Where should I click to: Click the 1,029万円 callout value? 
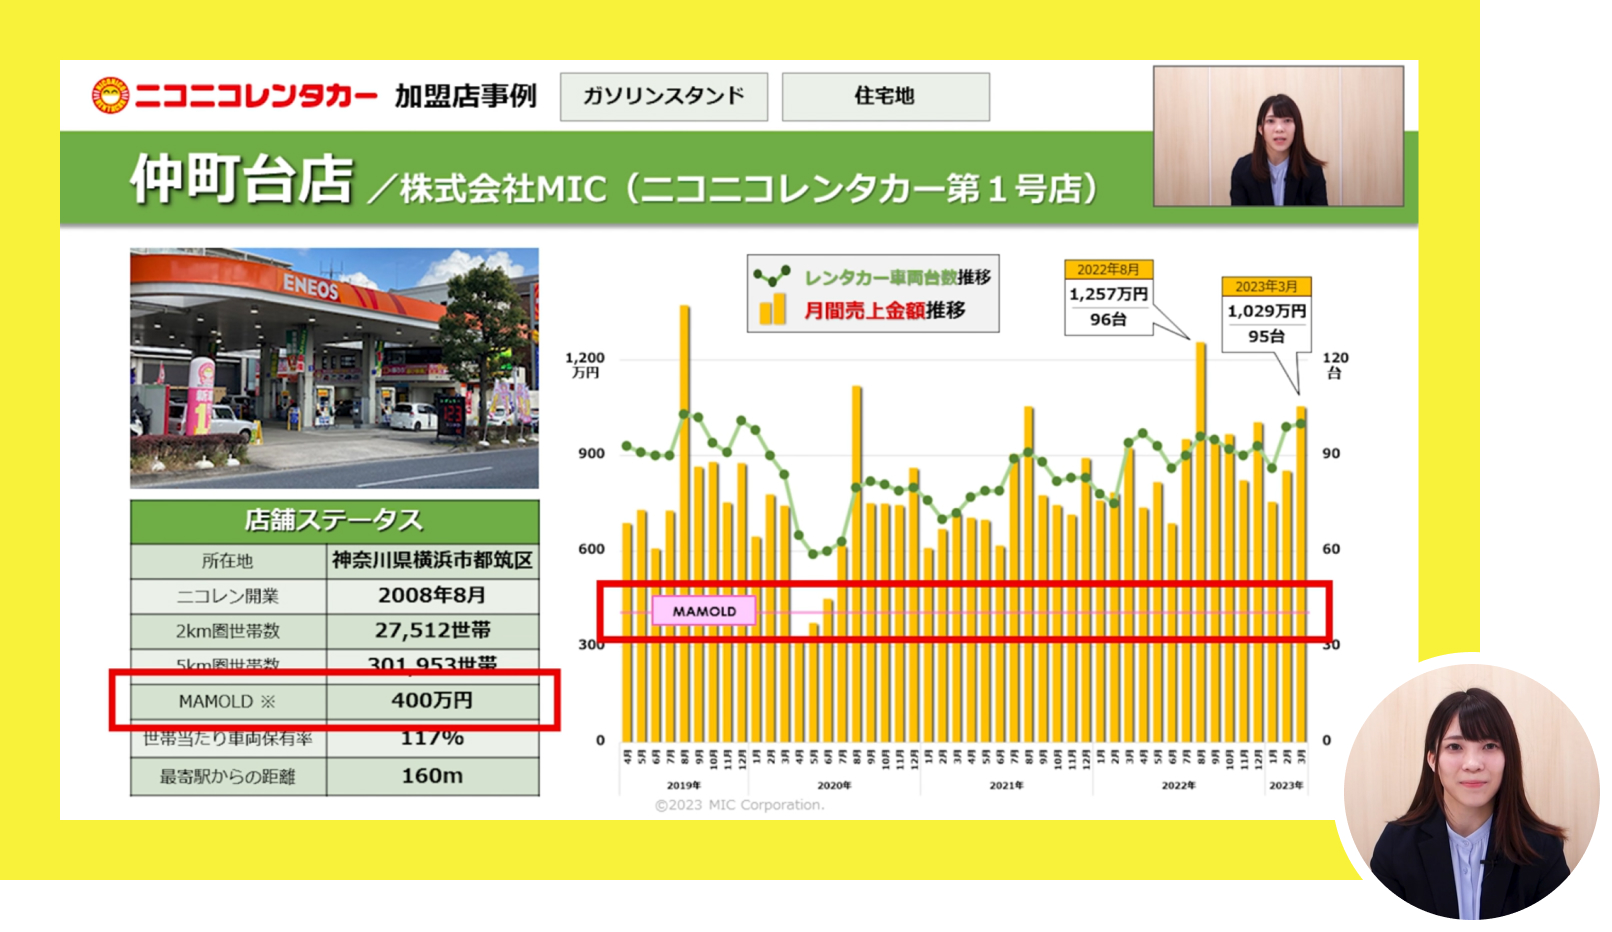coord(1267,311)
